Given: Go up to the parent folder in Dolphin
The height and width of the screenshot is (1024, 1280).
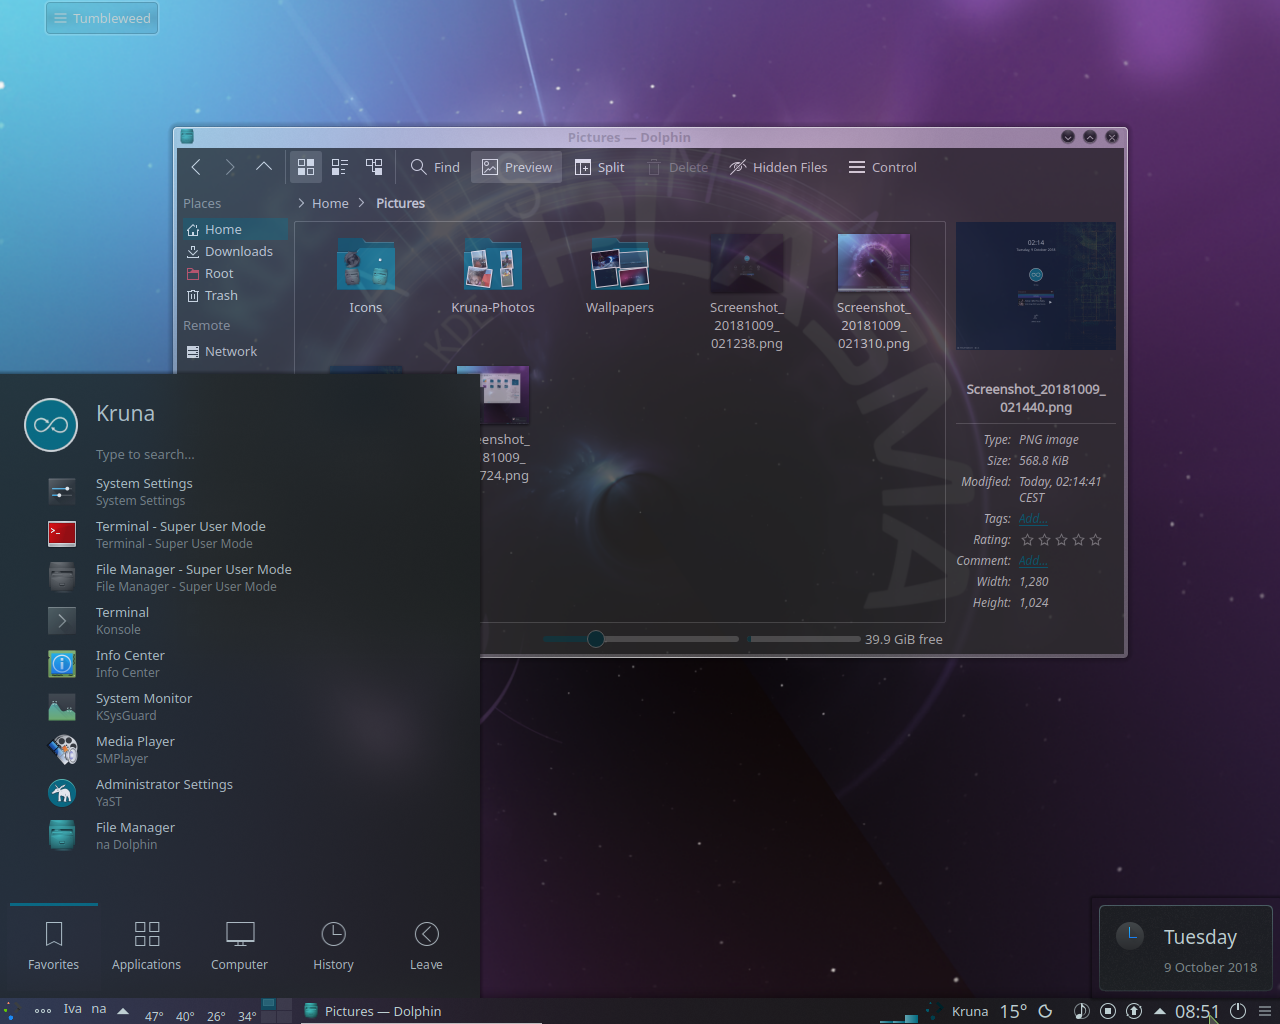Looking at the screenshot, I should [x=264, y=167].
